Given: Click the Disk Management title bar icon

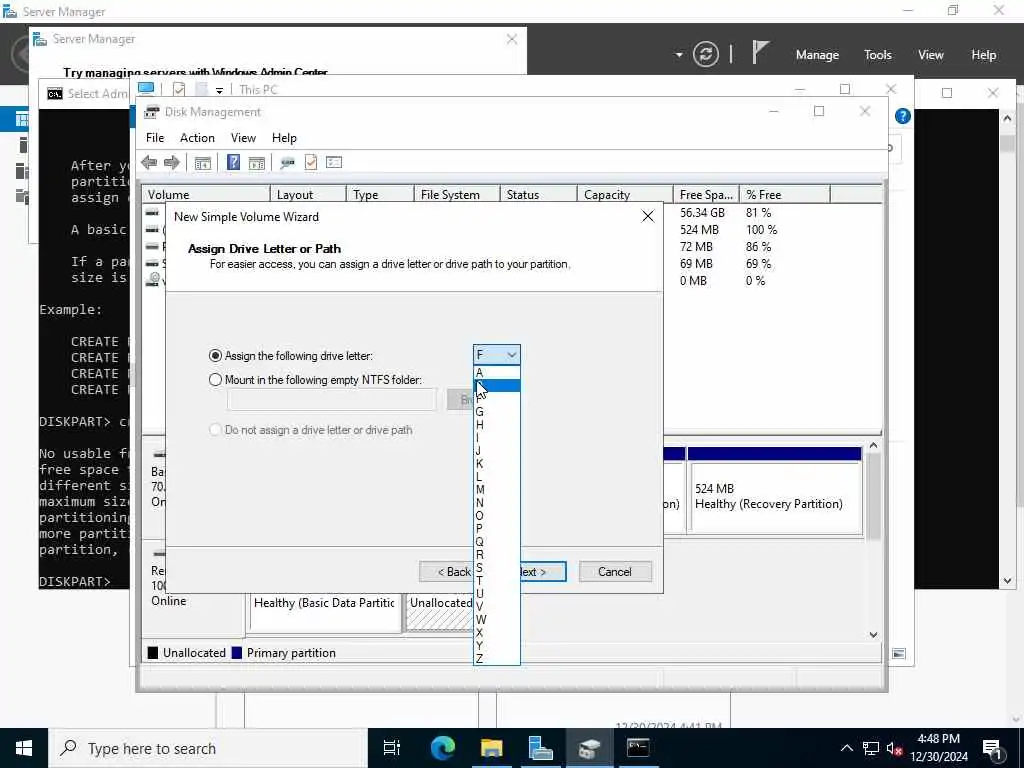Looking at the screenshot, I should [152, 112].
